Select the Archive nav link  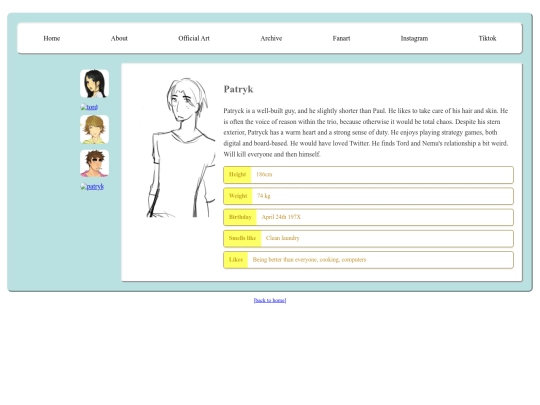tap(271, 38)
